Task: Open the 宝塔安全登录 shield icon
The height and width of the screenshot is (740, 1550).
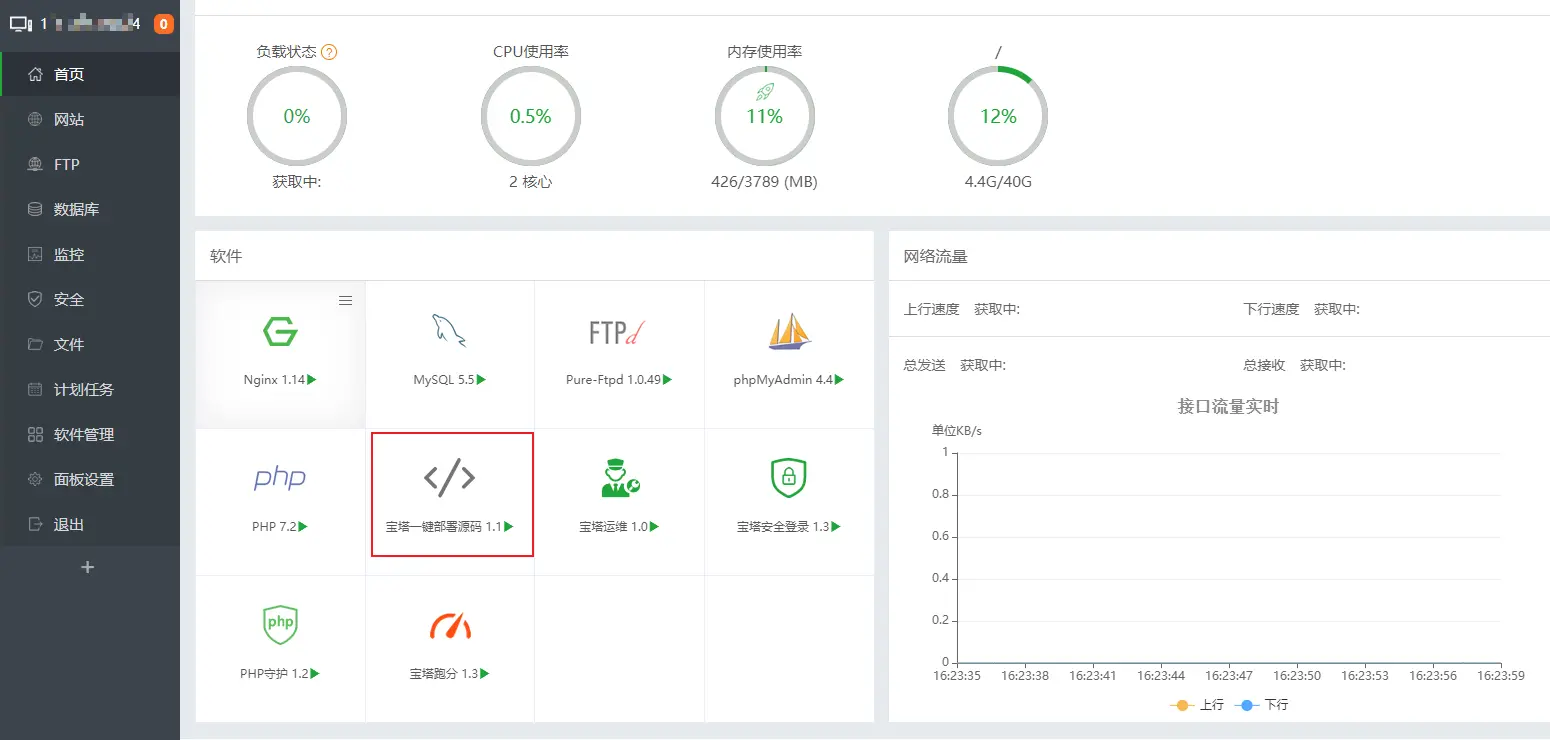Action: point(789,478)
